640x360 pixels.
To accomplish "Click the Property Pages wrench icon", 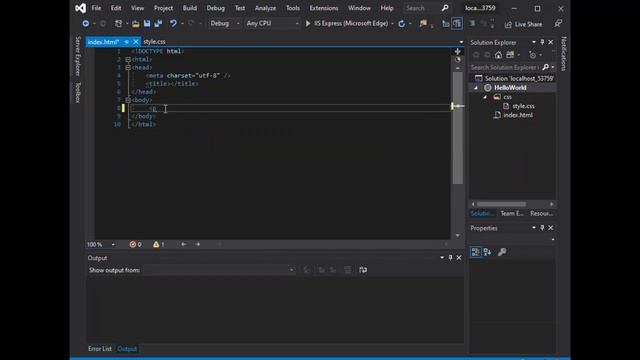I will click(502, 252).
